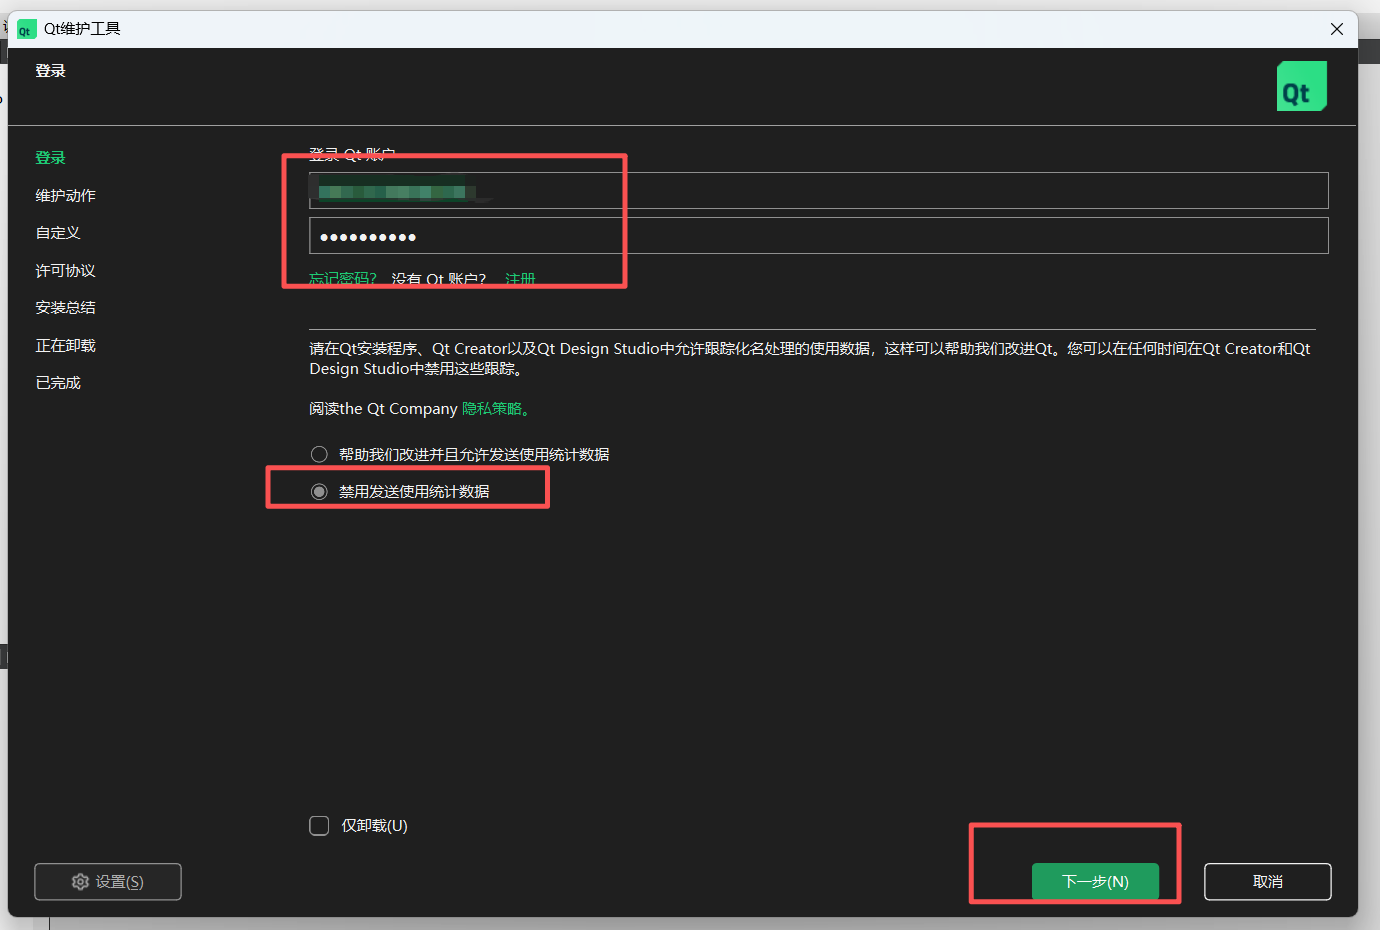
Task: Click the 下一步(N) button
Action: pyautogui.click(x=1095, y=882)
